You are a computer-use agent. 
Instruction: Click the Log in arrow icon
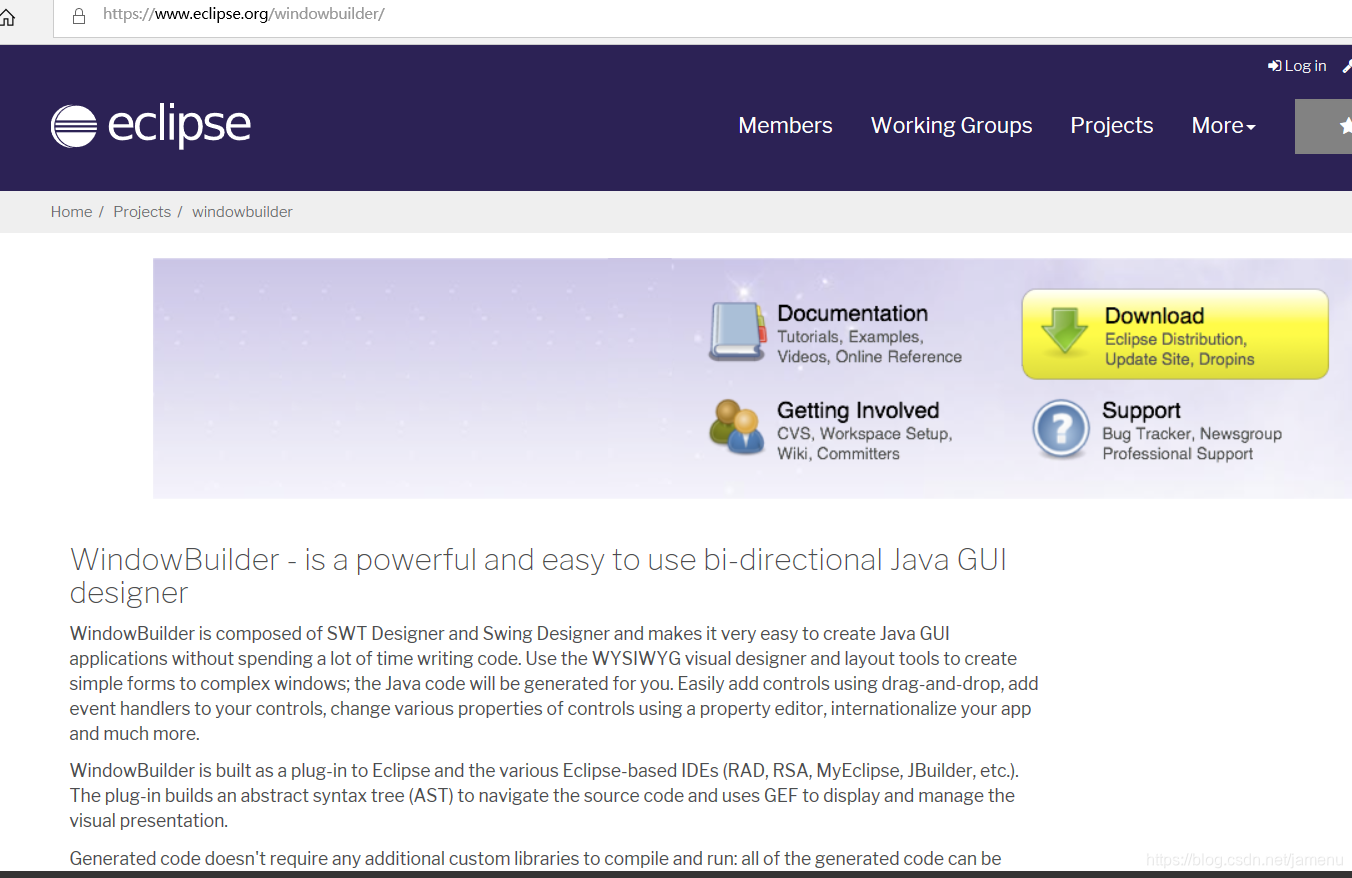coord(1274,66)
